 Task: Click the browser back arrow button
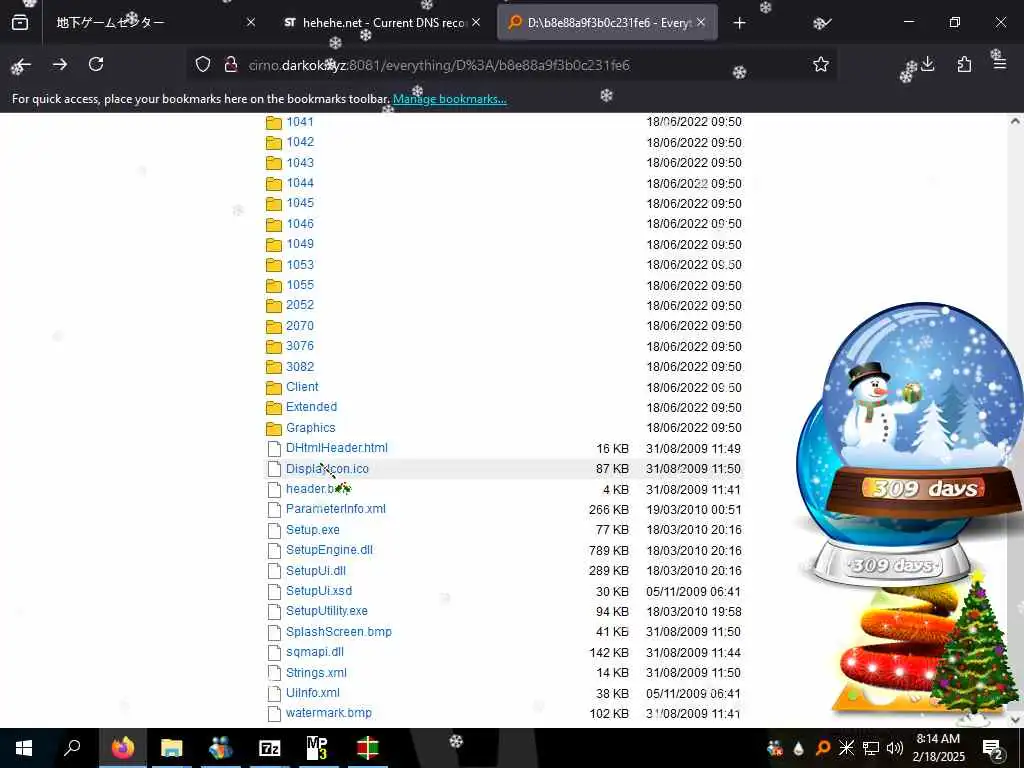pyautogui.click(x=22, y=65)
